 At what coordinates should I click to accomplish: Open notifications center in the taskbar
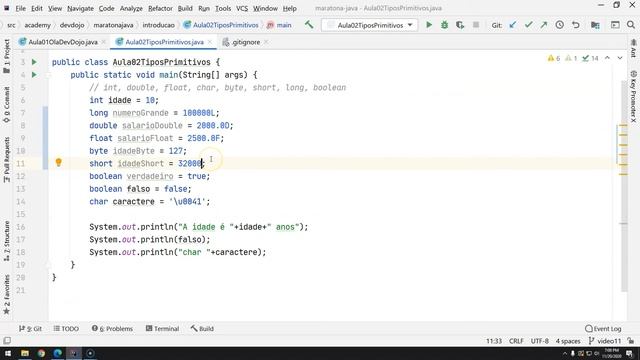630,353
